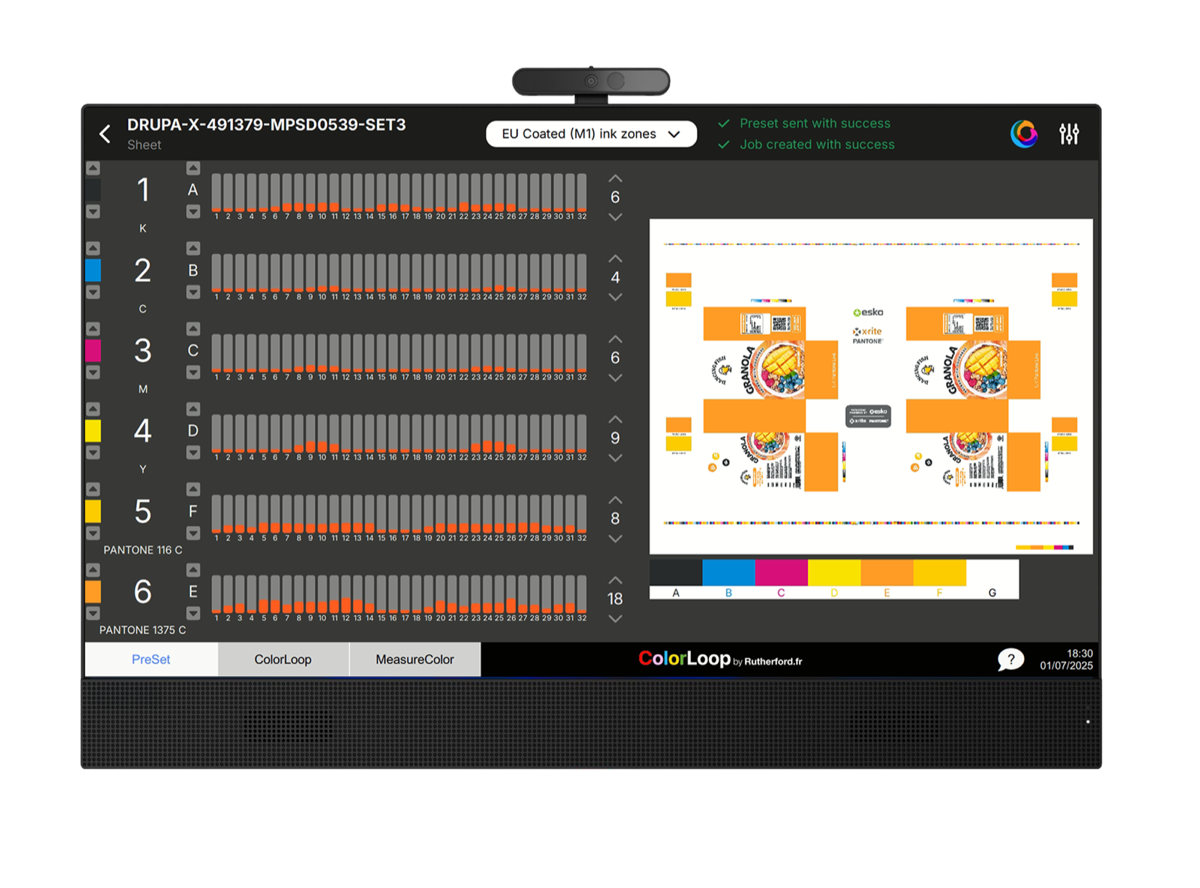
Task: Move unit 4 Y up arrow
Action: 93,409
